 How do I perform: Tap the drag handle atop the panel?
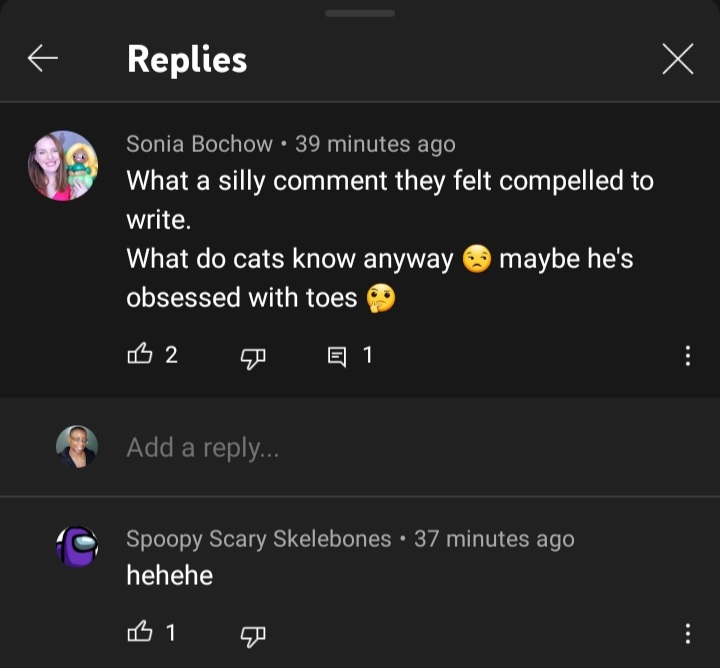(360, 13)
